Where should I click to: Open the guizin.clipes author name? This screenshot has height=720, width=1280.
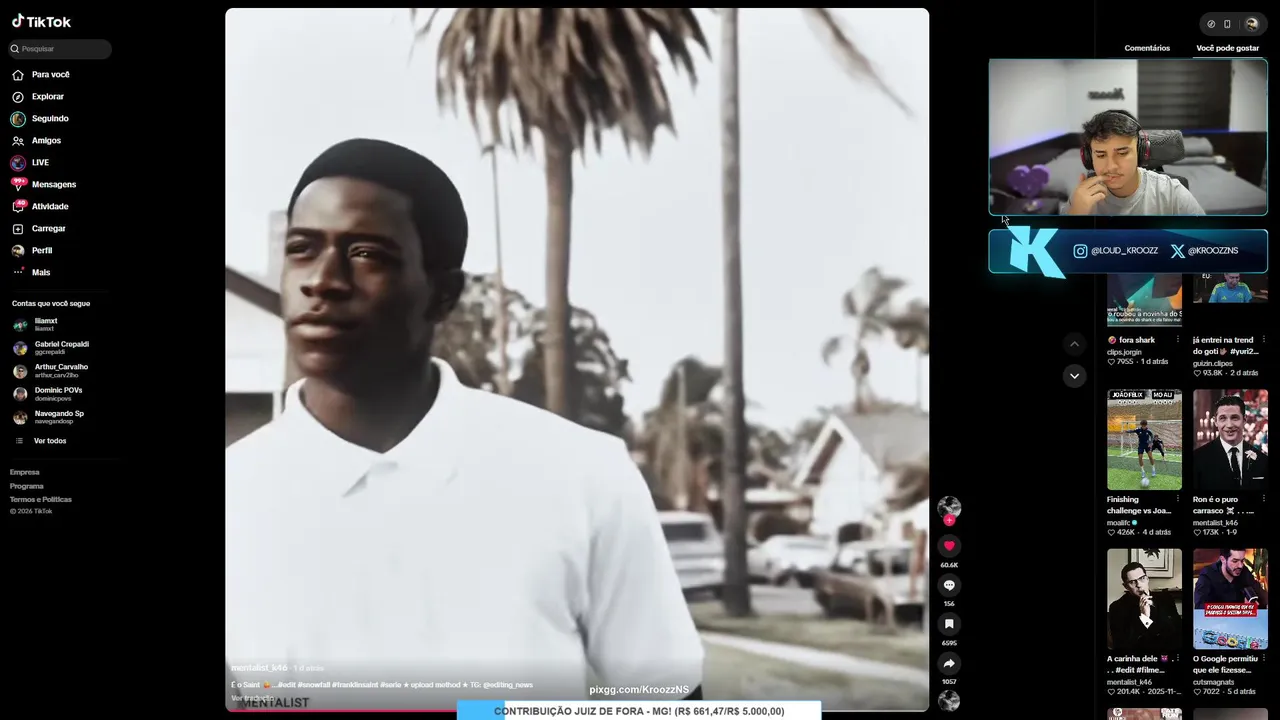(x=1212, y=363)
